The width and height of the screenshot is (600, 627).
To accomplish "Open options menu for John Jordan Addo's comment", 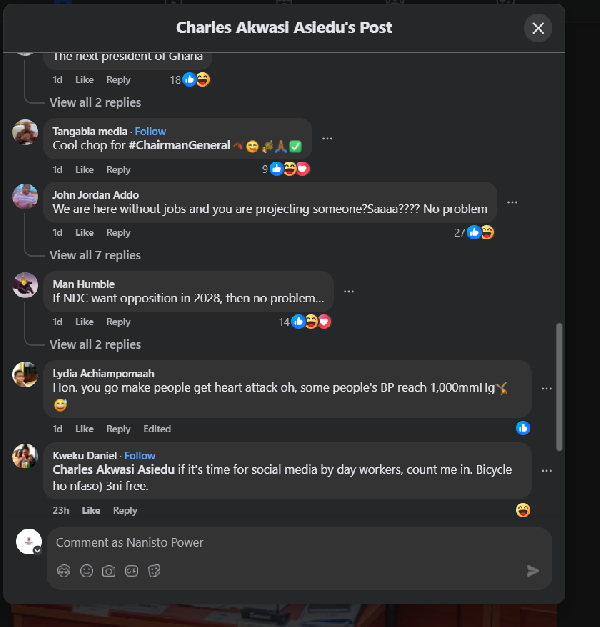I will (x=512, y=201).
